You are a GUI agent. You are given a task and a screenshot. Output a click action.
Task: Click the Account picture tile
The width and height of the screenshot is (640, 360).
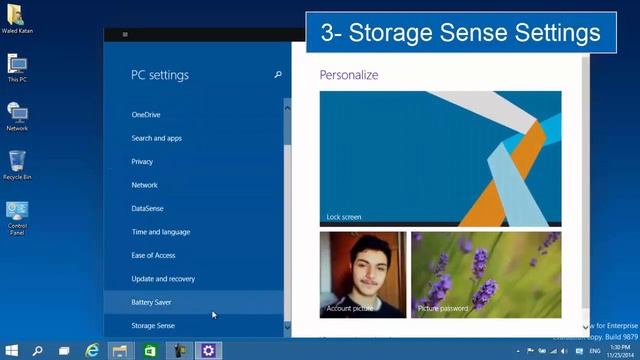363,275
